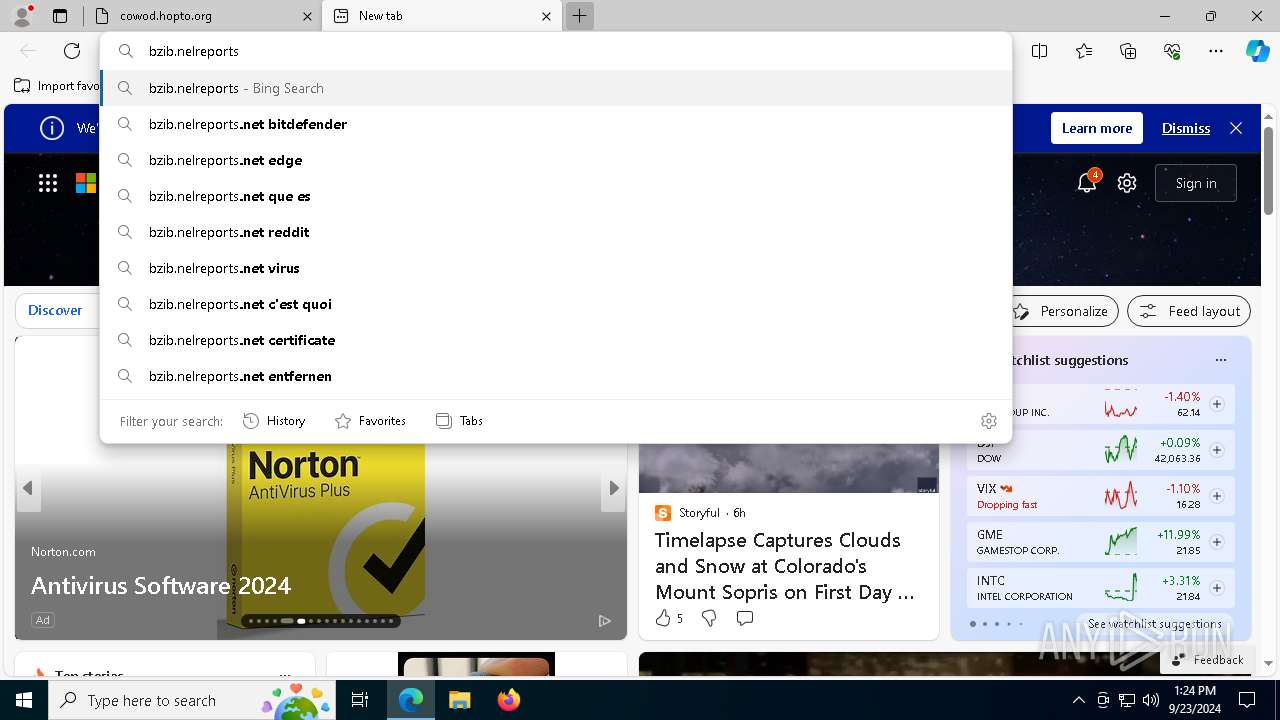The image size is (1280, 720).
Task: Open Task View on taskbar
Action: 360,700
